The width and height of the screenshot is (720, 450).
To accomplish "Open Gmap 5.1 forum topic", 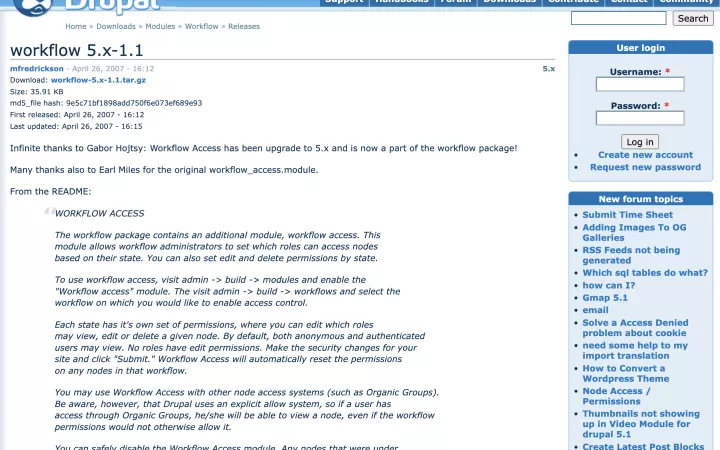I will (605, 298).
